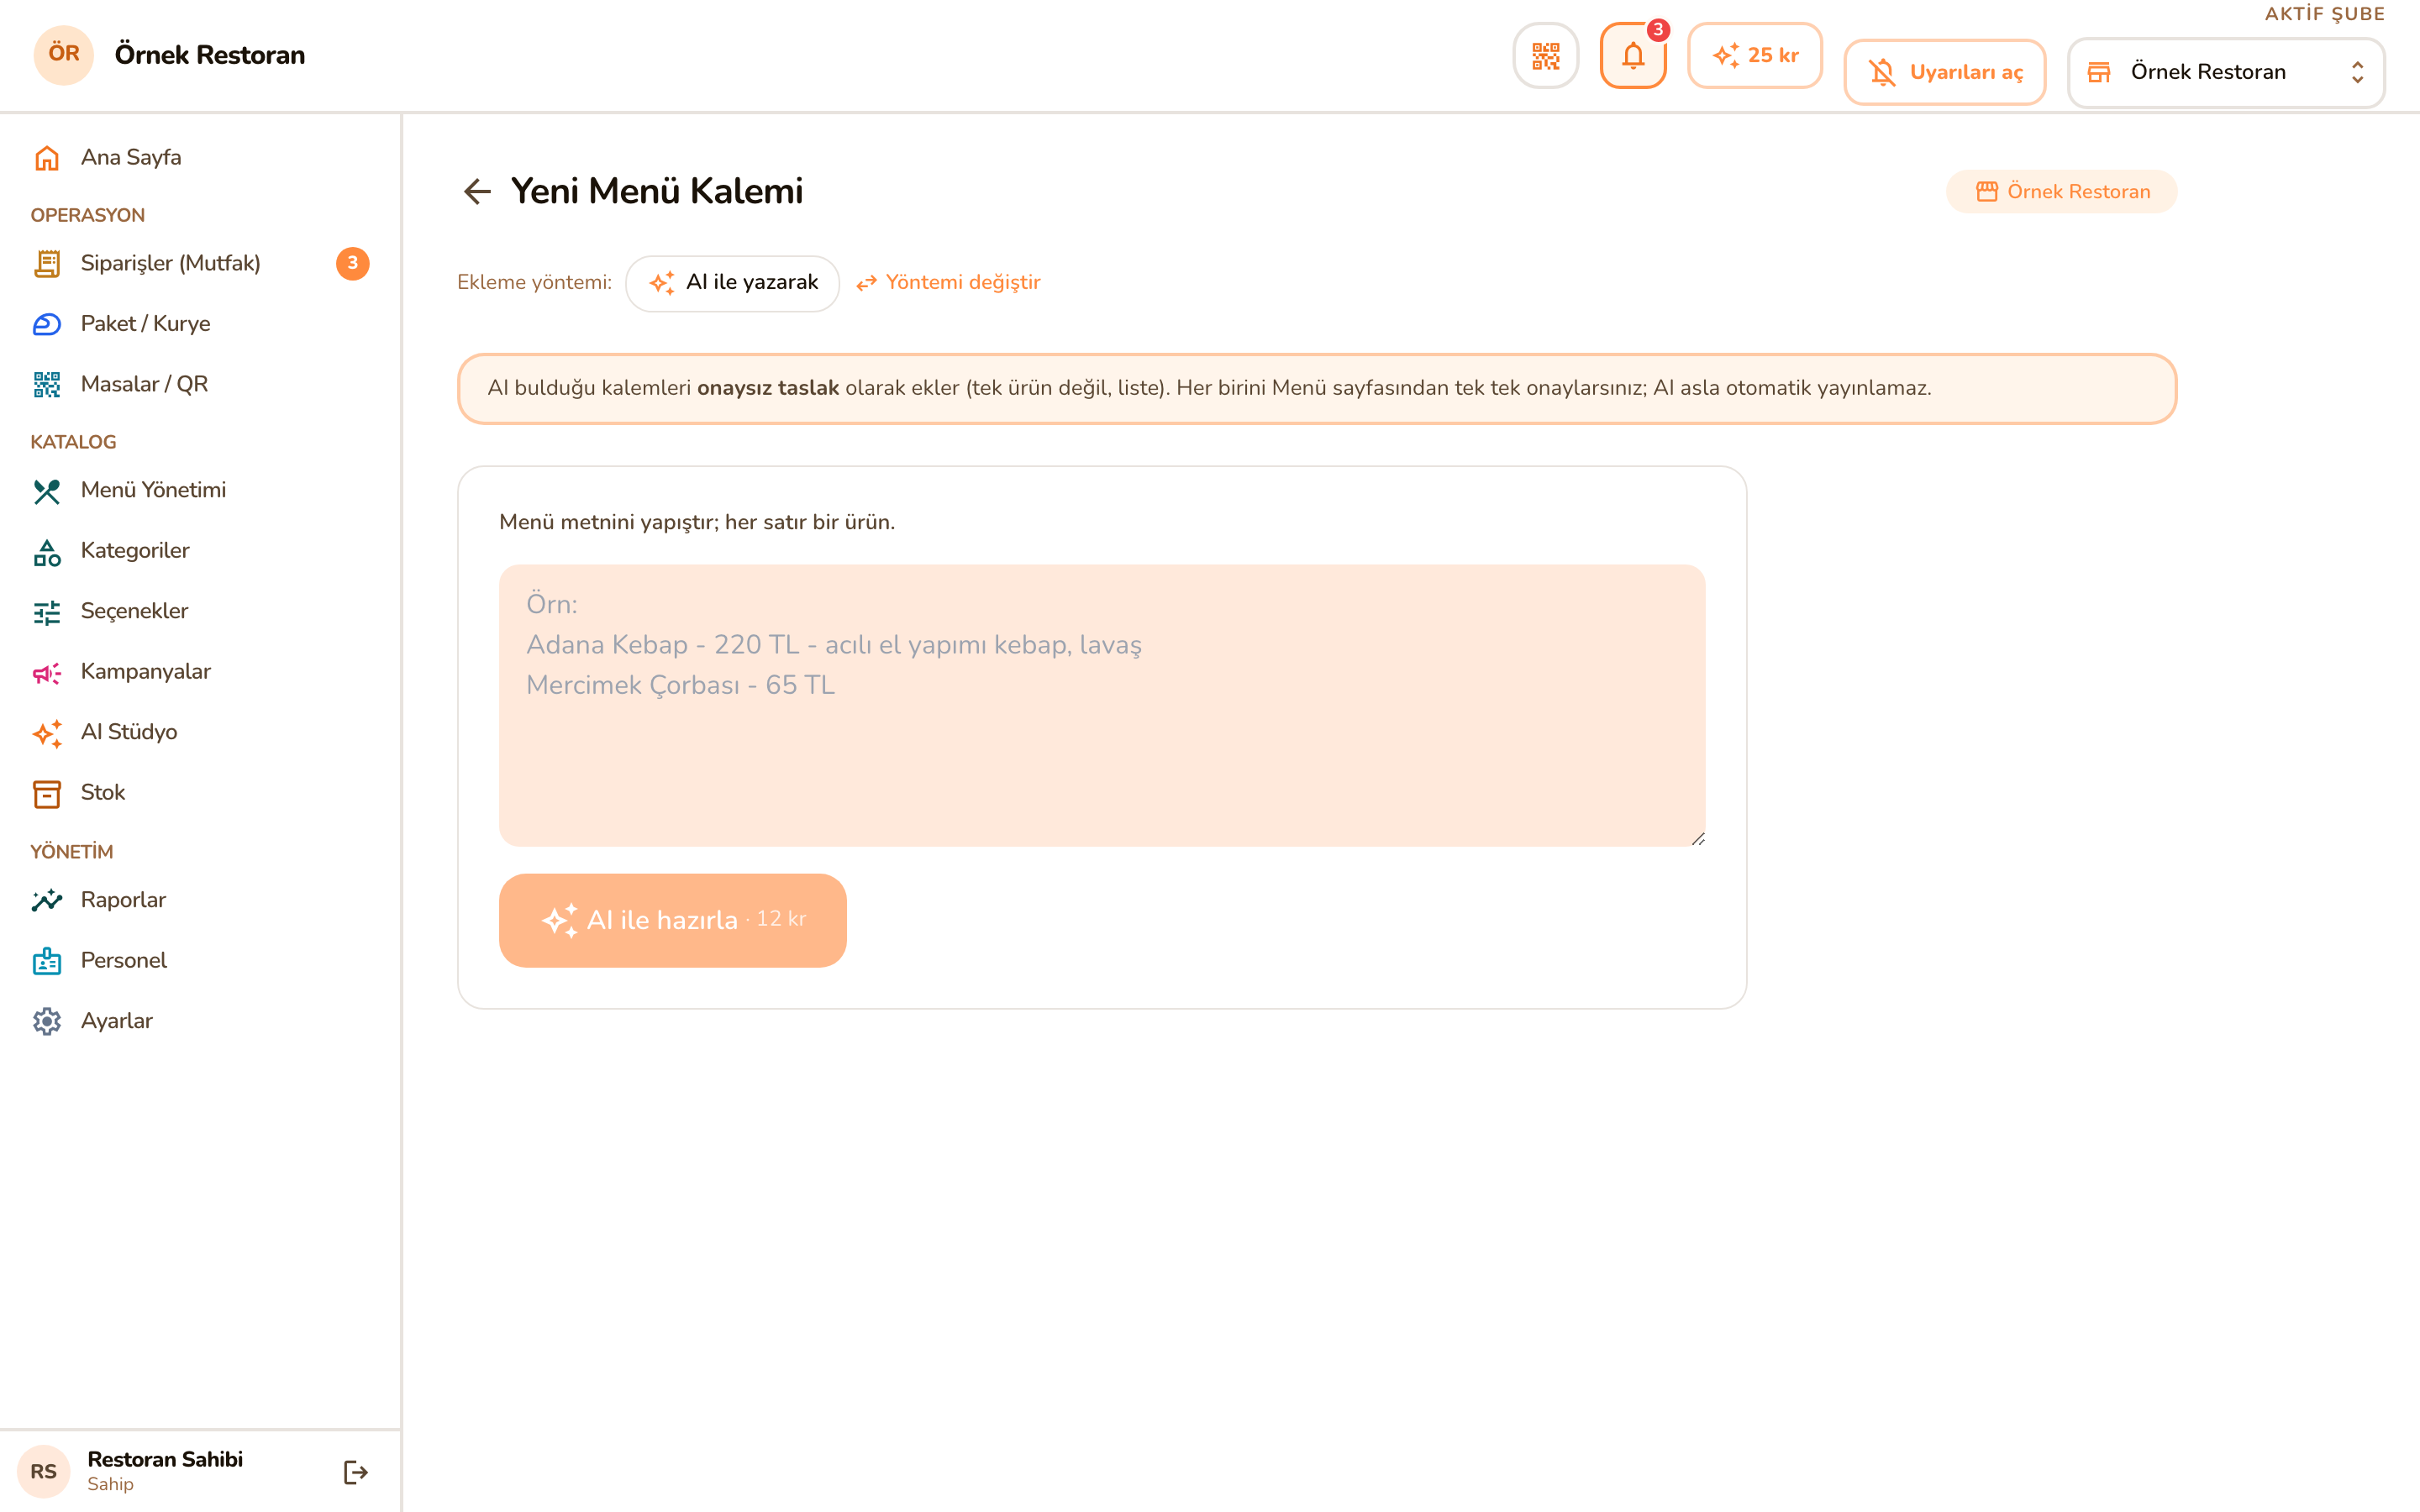The image size is (2420, 1512).
Task: Click the 25 kr AI credits button
Action: (1755, 56)
